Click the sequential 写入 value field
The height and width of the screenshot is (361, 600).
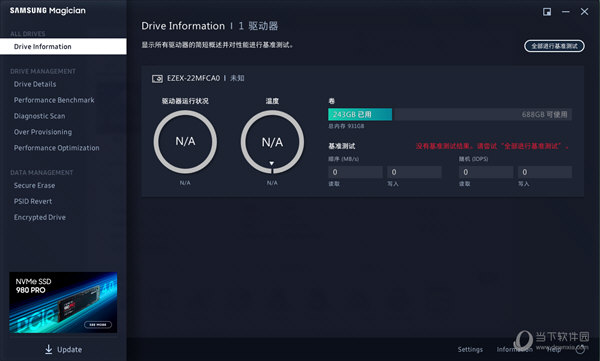coord(414,172)
